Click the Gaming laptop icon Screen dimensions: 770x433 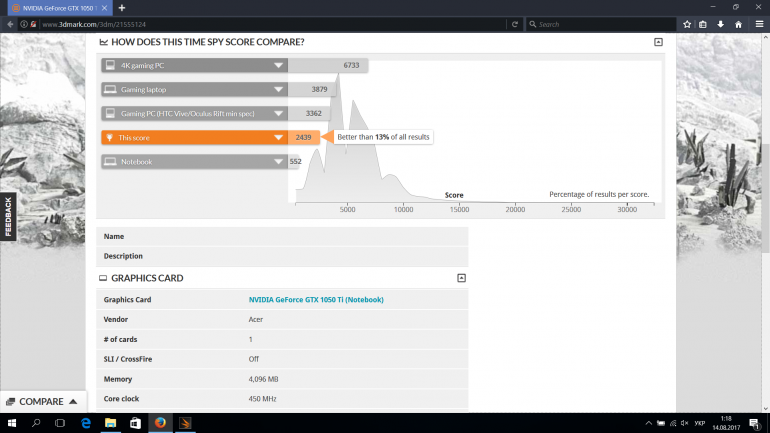[x=110, y=89]
